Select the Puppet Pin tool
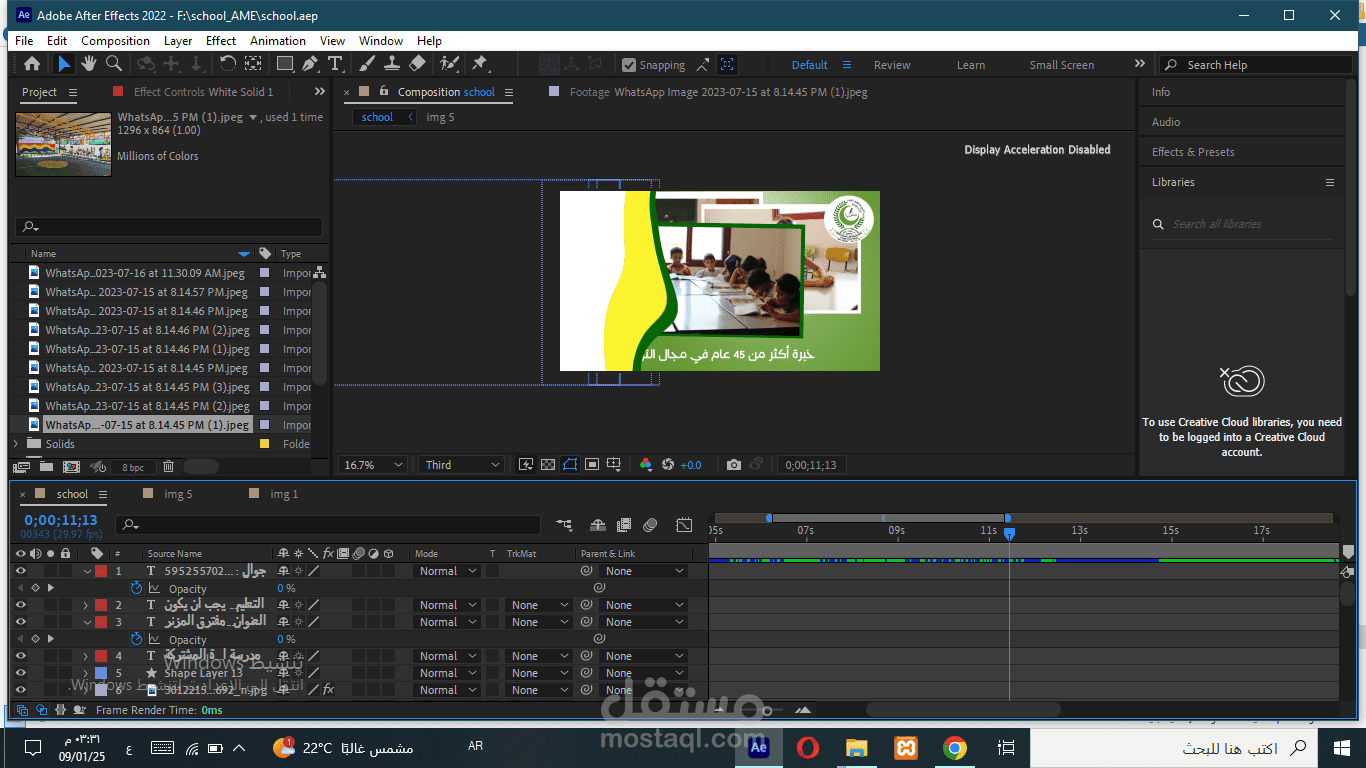Viewport: 1366px width, 768px height. [x=479, y=64]
